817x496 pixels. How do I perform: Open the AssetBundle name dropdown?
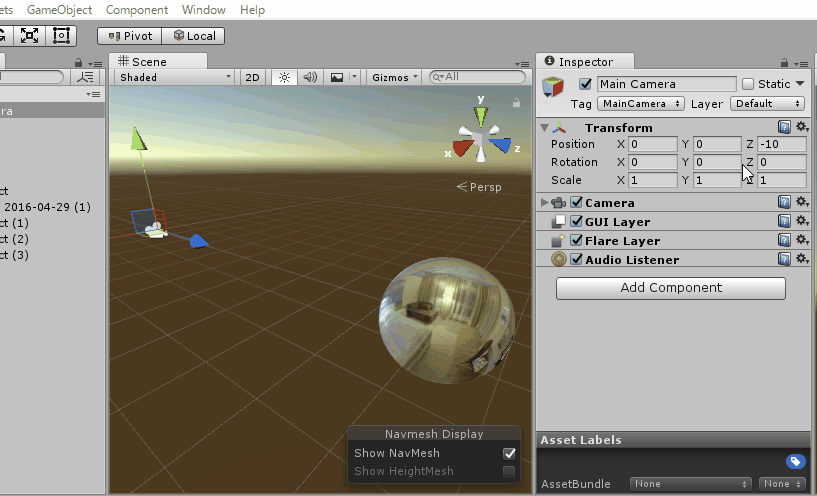pyautogui.click(x=690, y=483)
